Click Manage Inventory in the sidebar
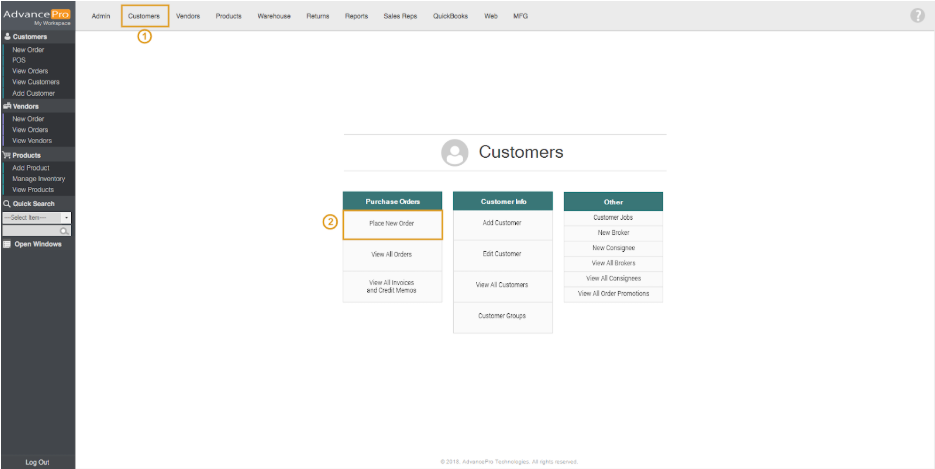Viewport: 935px width, 469px height. click(39, 179)
